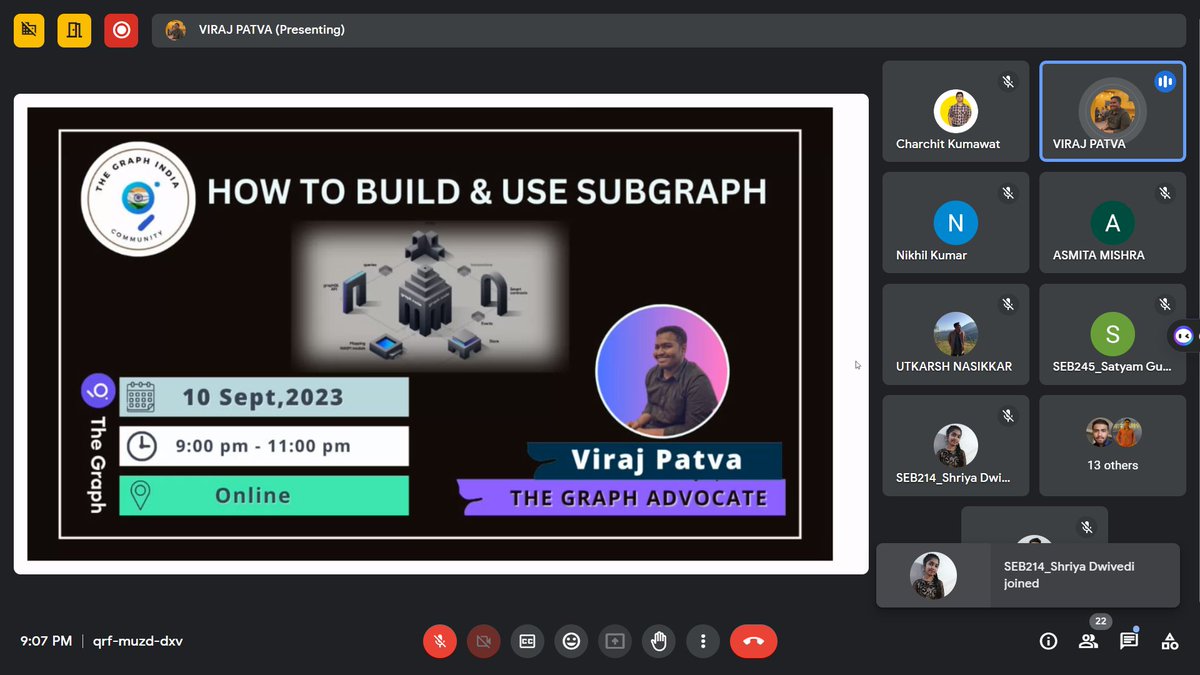Open chat with everyone icon
The height and width of the screenshot is (675, 1200).
point(1129,641)
